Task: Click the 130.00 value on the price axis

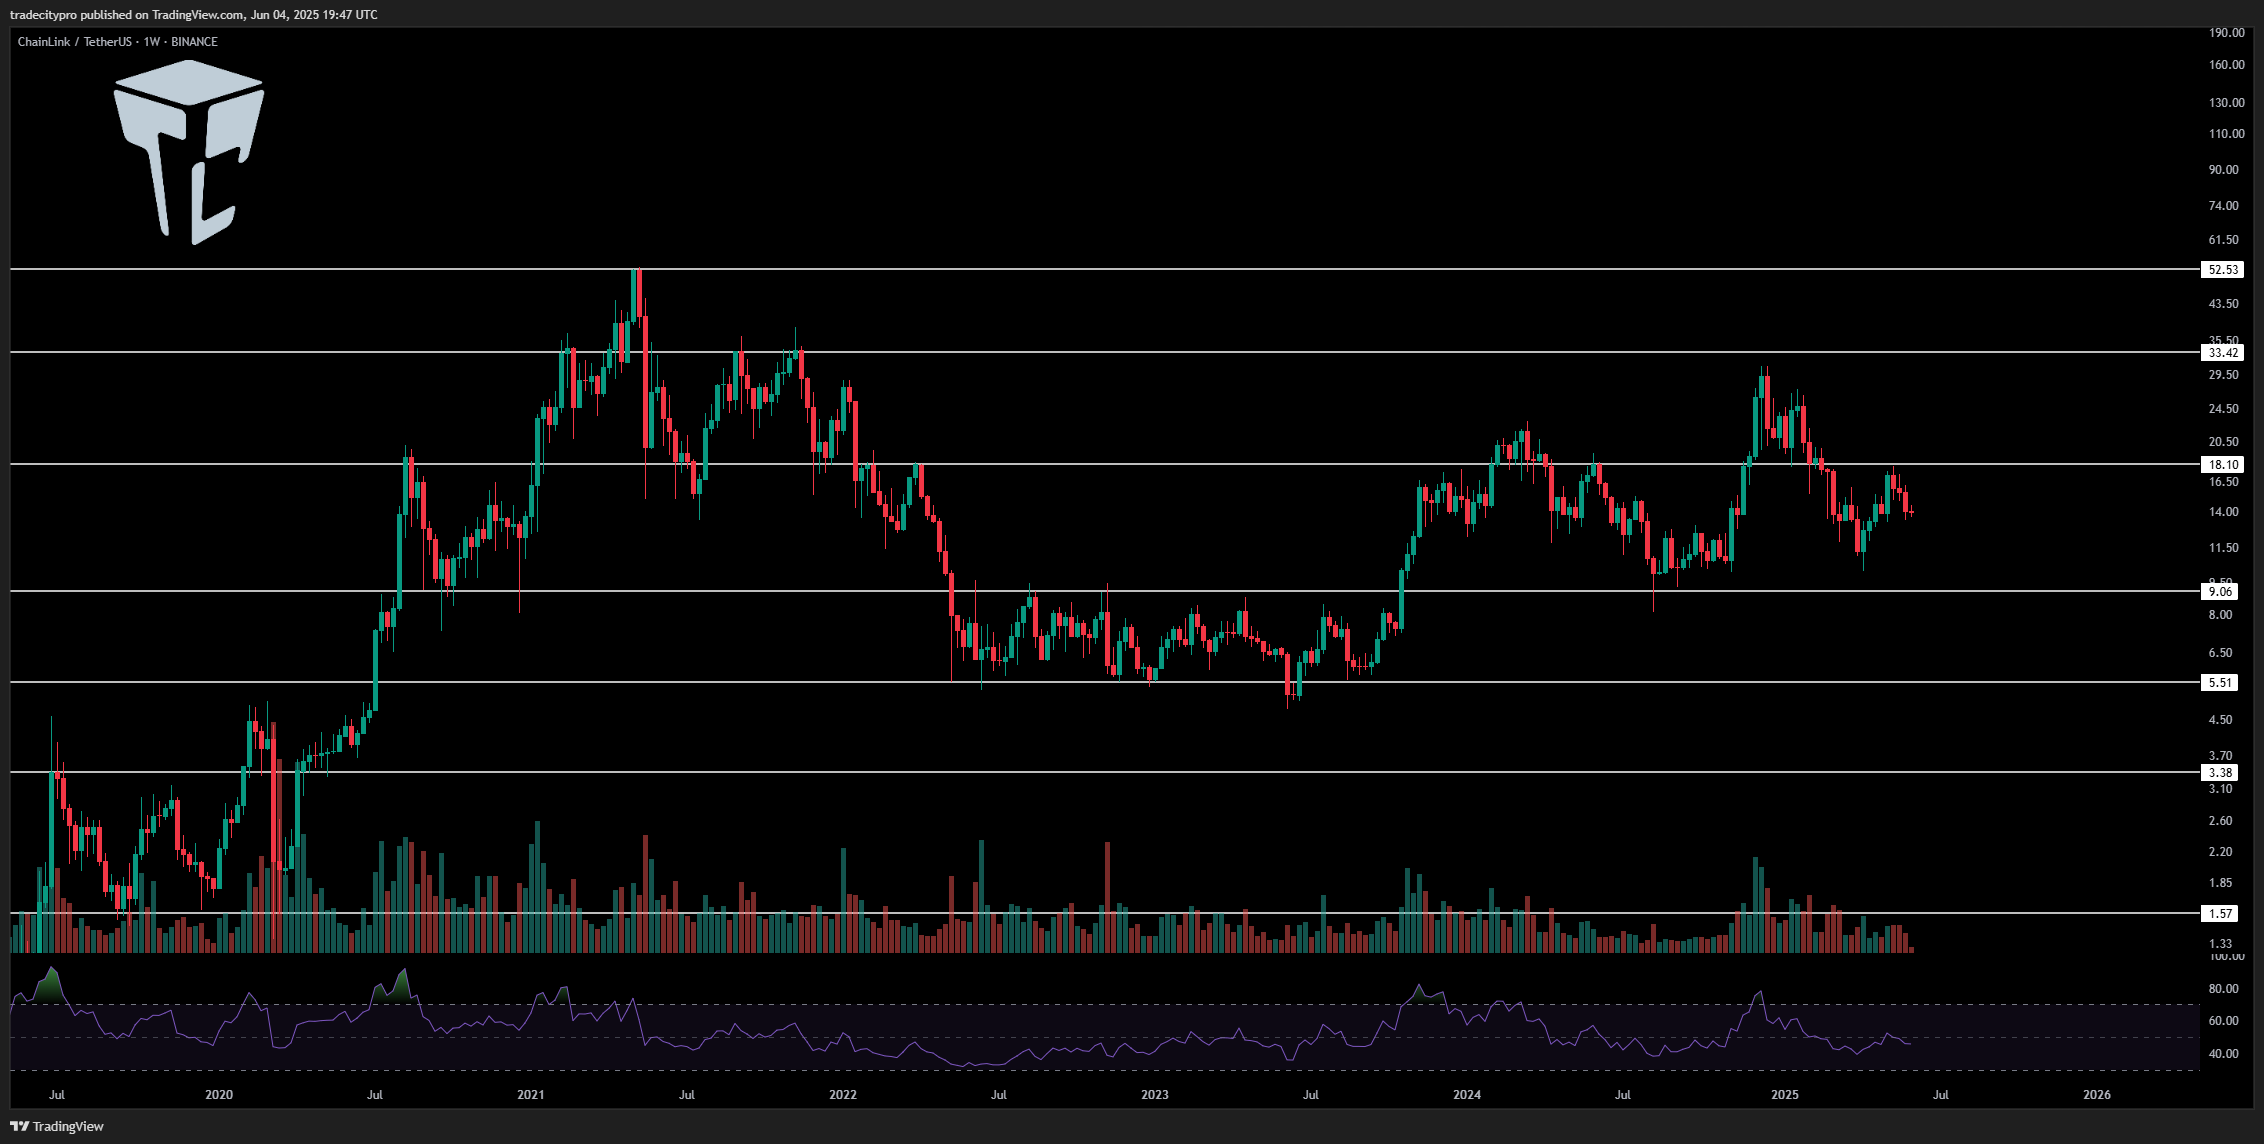Action: coord(2227,103)
